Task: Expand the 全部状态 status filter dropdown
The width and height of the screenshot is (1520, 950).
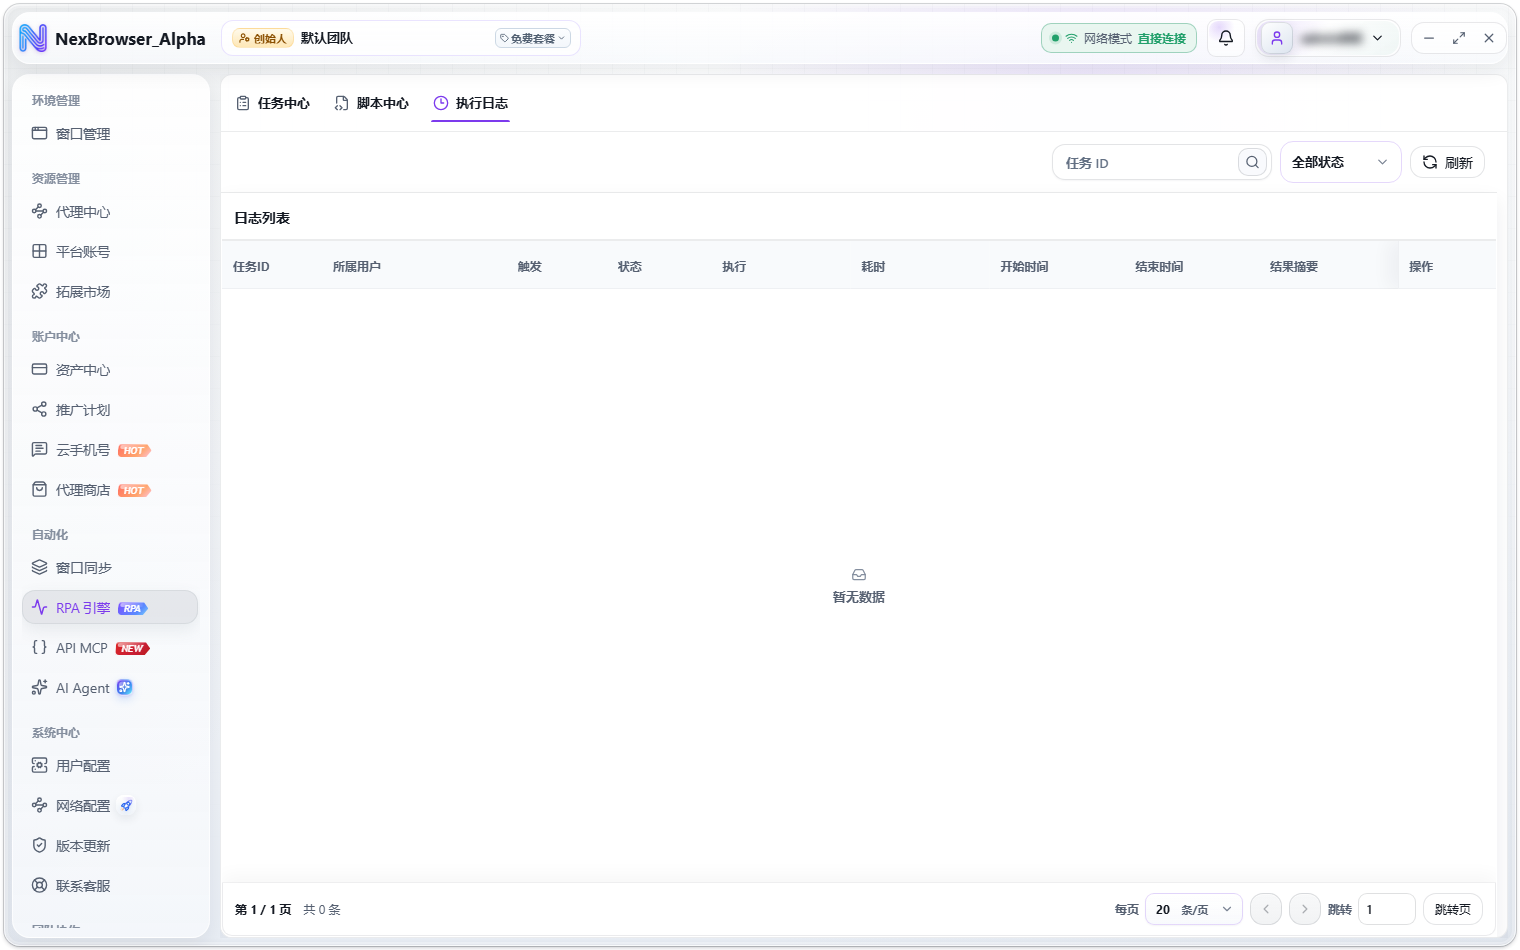Action: click(x=1340, y=162)
